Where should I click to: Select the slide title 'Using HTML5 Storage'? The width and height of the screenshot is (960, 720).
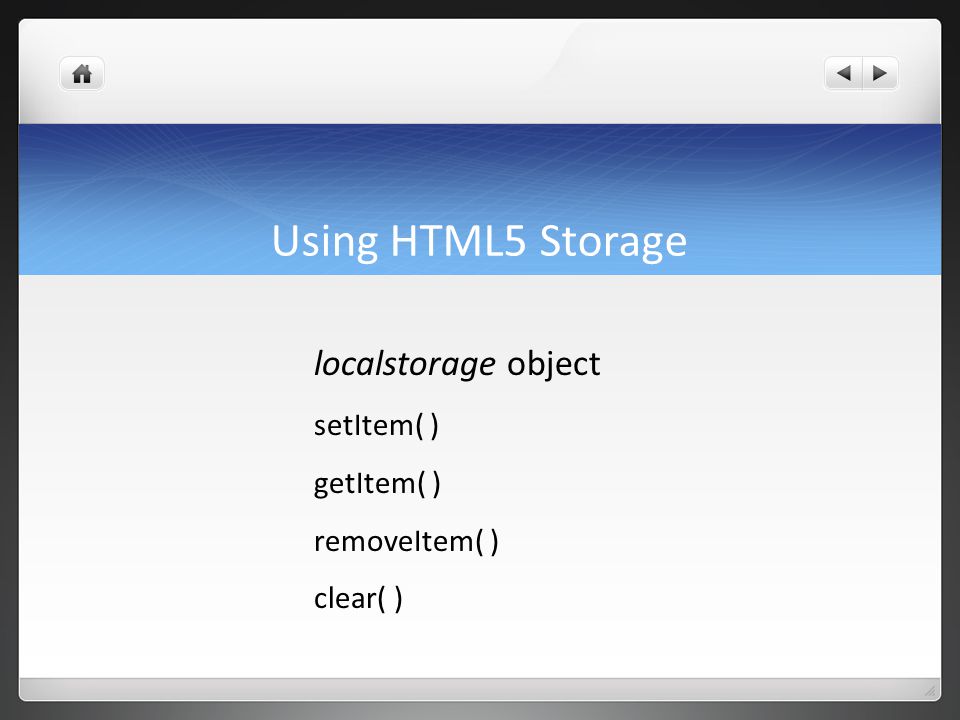click(479, 241)
